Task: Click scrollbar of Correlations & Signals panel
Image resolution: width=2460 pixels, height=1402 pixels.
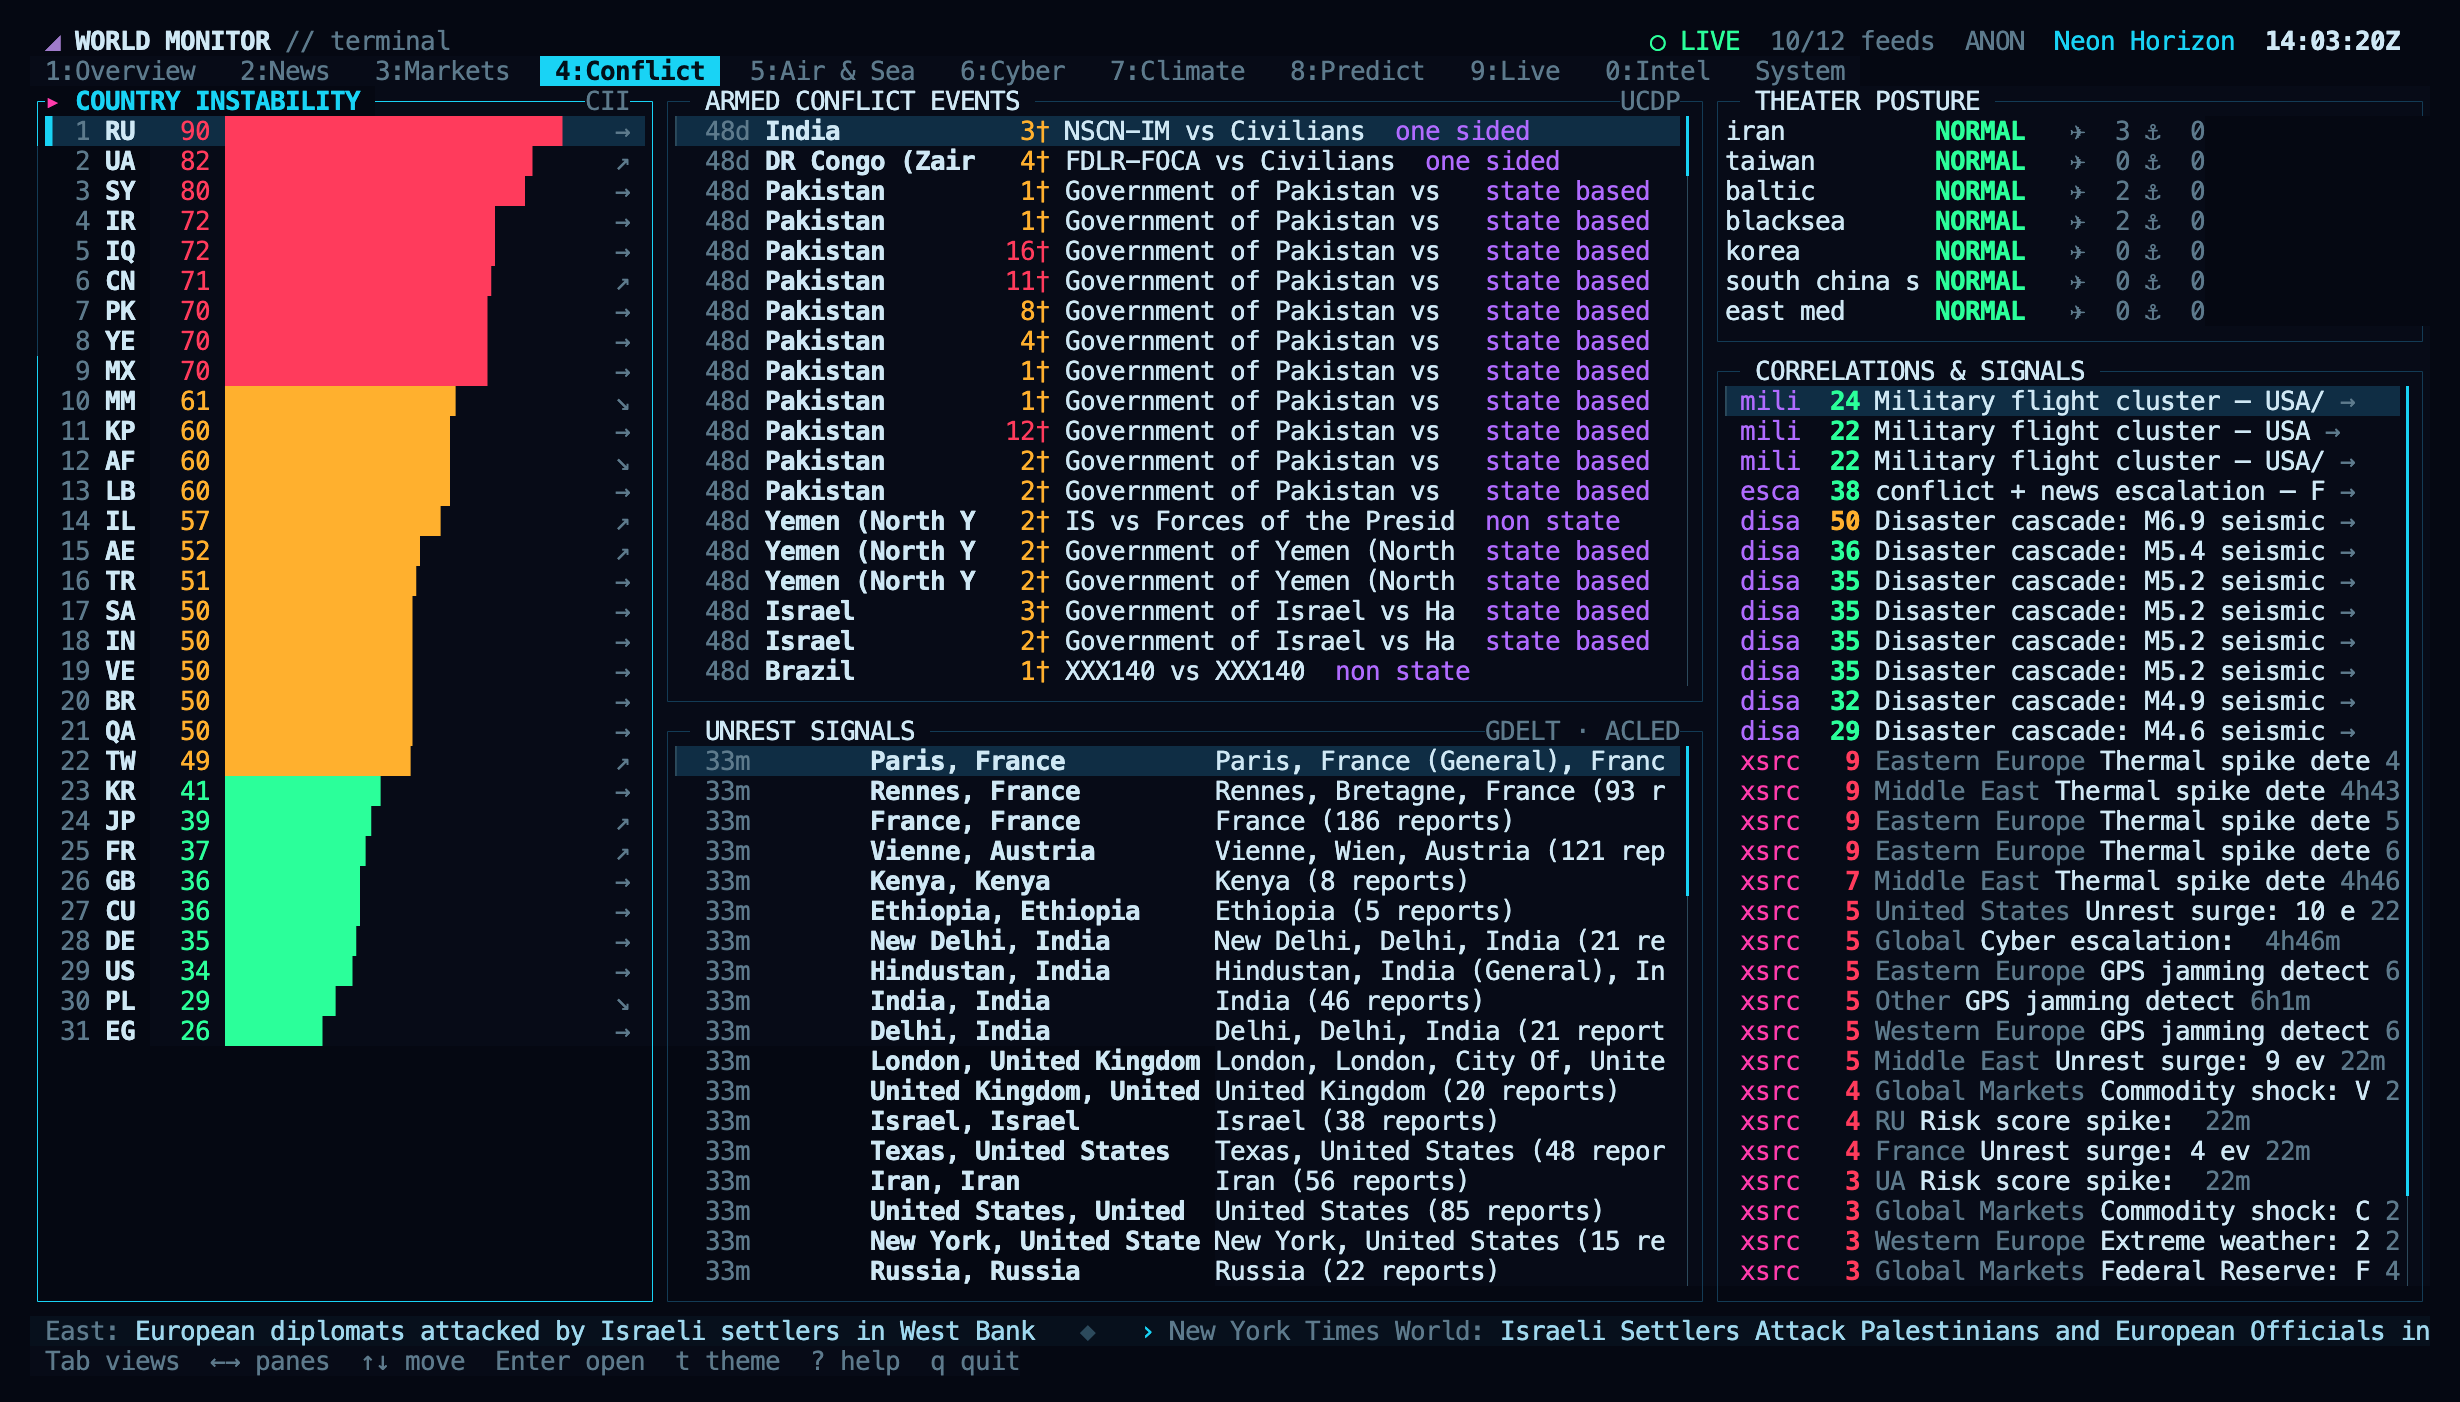Action: pos(2407,791)
